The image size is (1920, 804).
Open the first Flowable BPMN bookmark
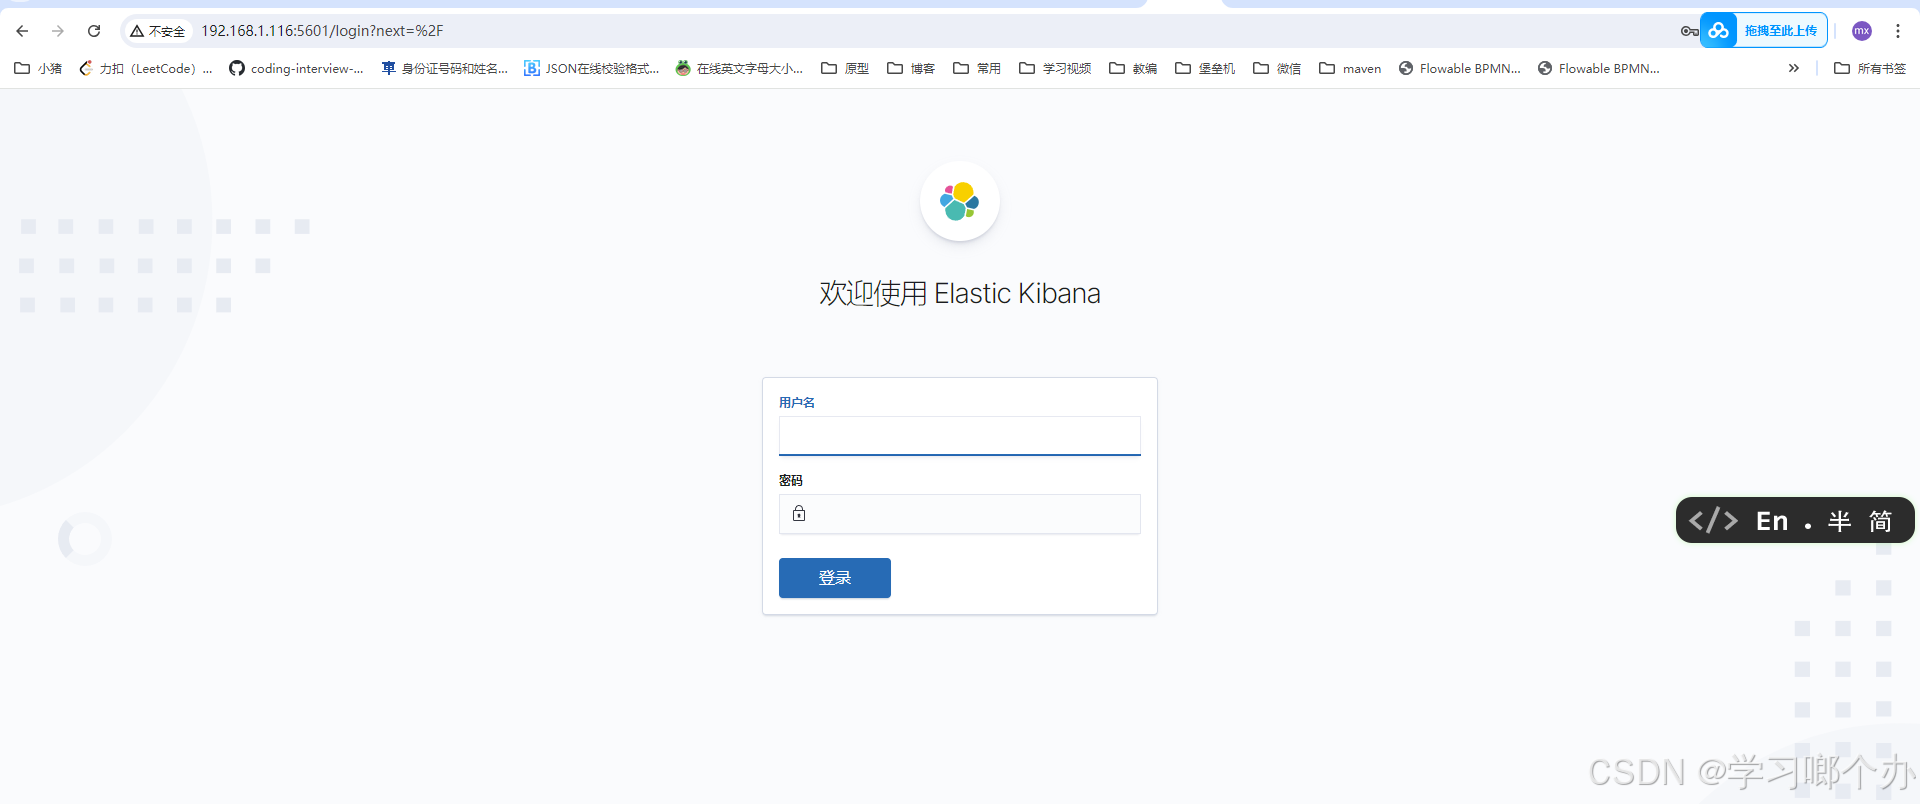[1460, 68]
